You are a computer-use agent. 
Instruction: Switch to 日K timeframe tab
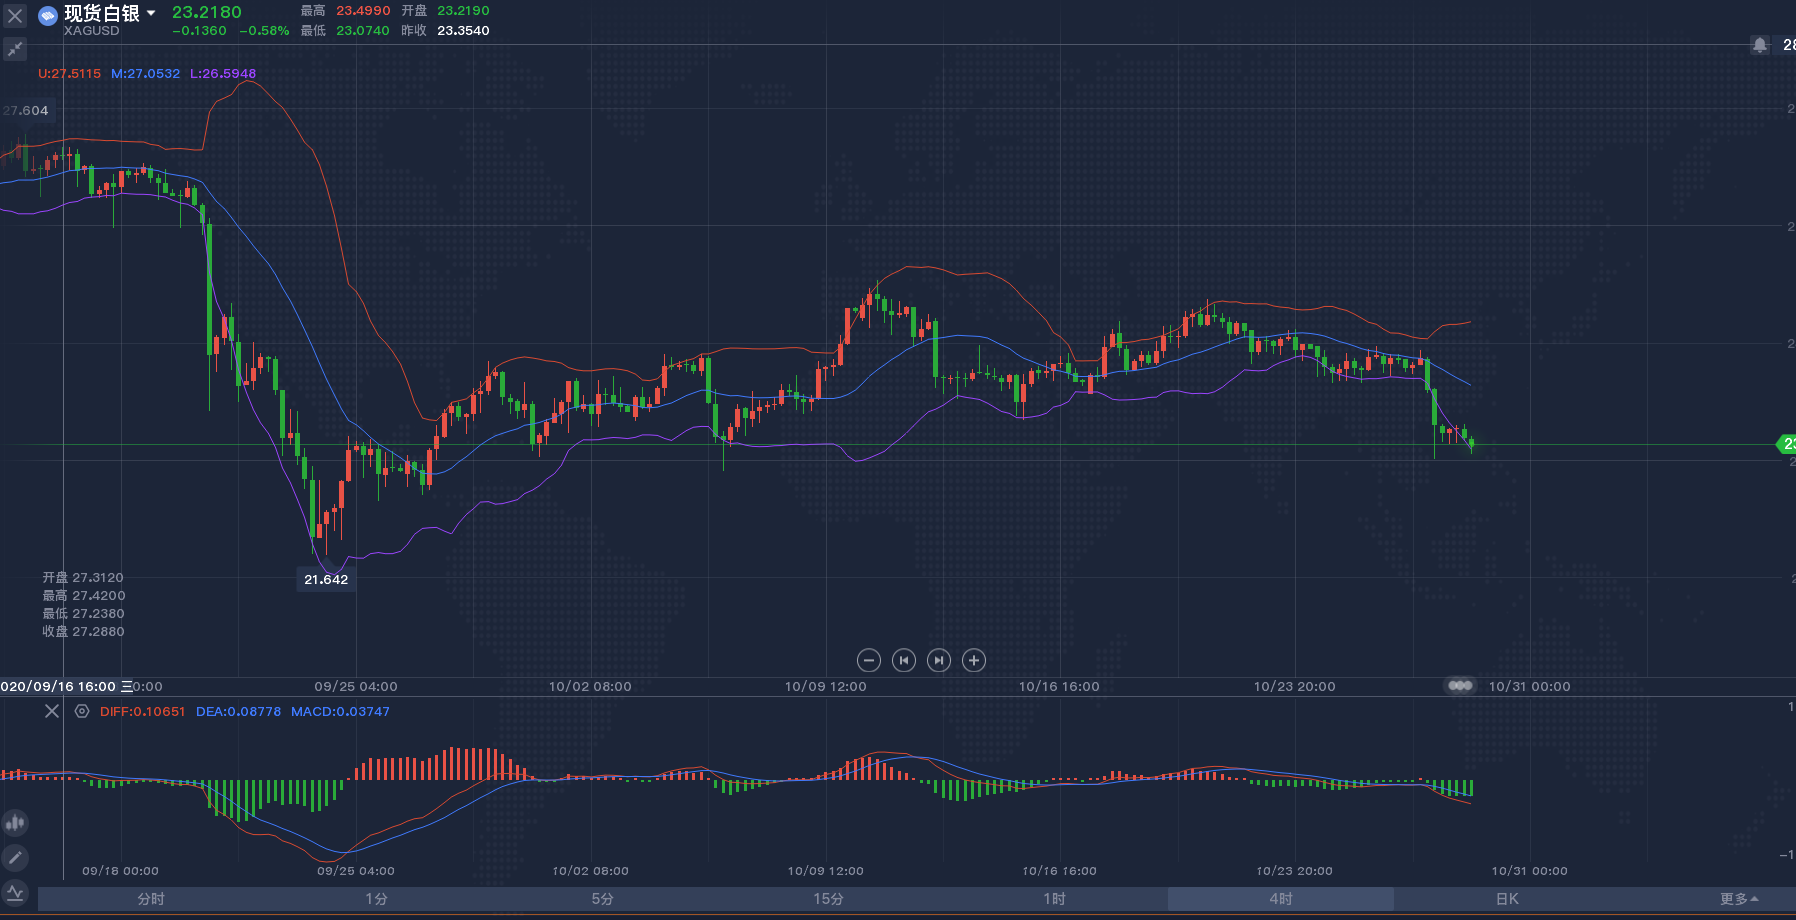tap(1507, 899)
